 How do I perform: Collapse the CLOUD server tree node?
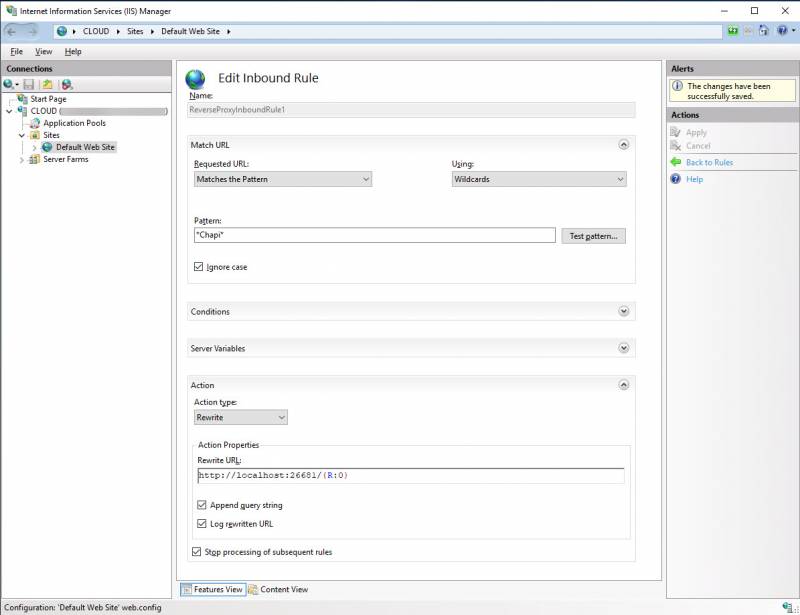pos(9,111)
